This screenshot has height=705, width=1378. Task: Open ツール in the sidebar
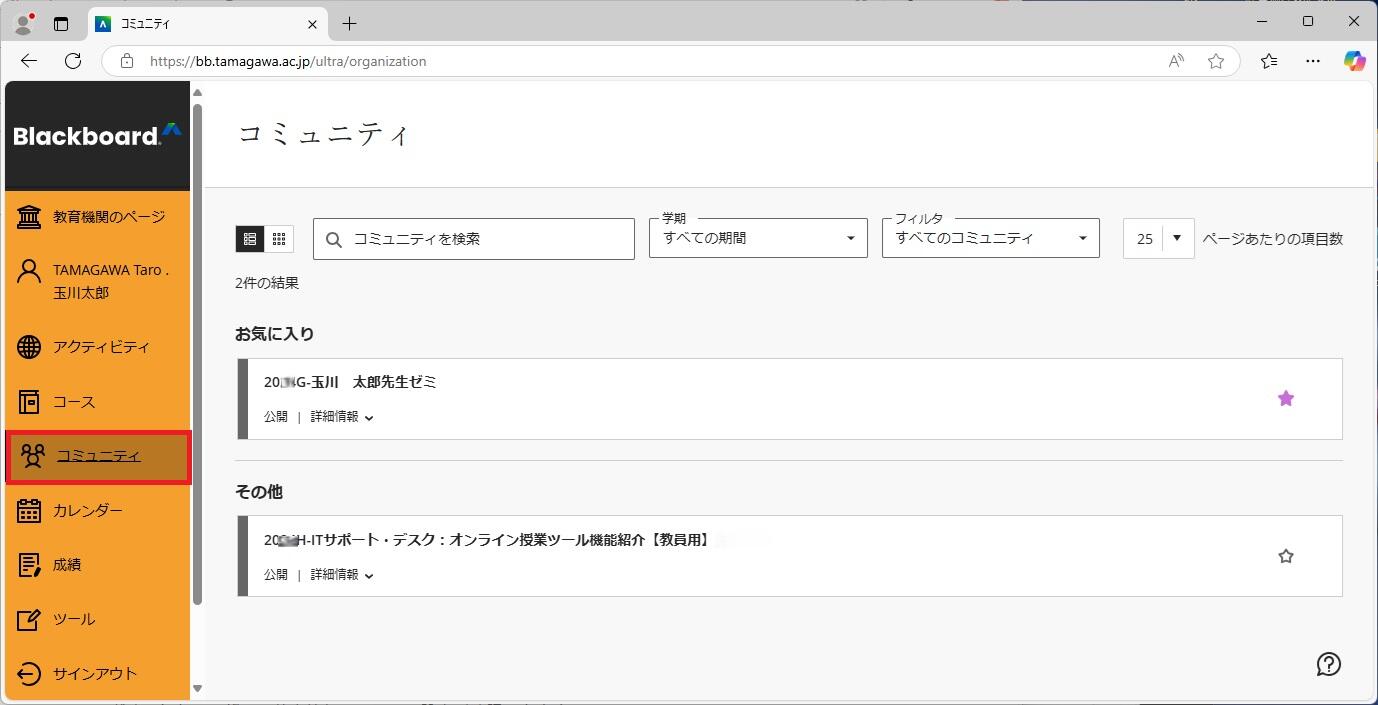(97, 620)
